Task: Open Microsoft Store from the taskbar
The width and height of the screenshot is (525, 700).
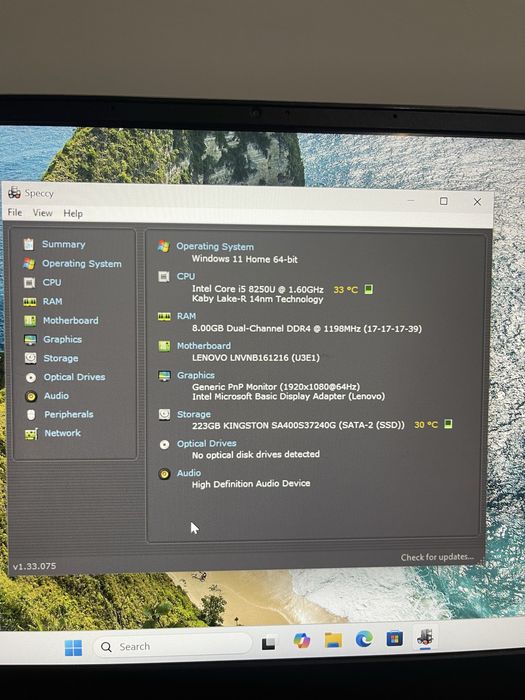Action: pos(395,638)
